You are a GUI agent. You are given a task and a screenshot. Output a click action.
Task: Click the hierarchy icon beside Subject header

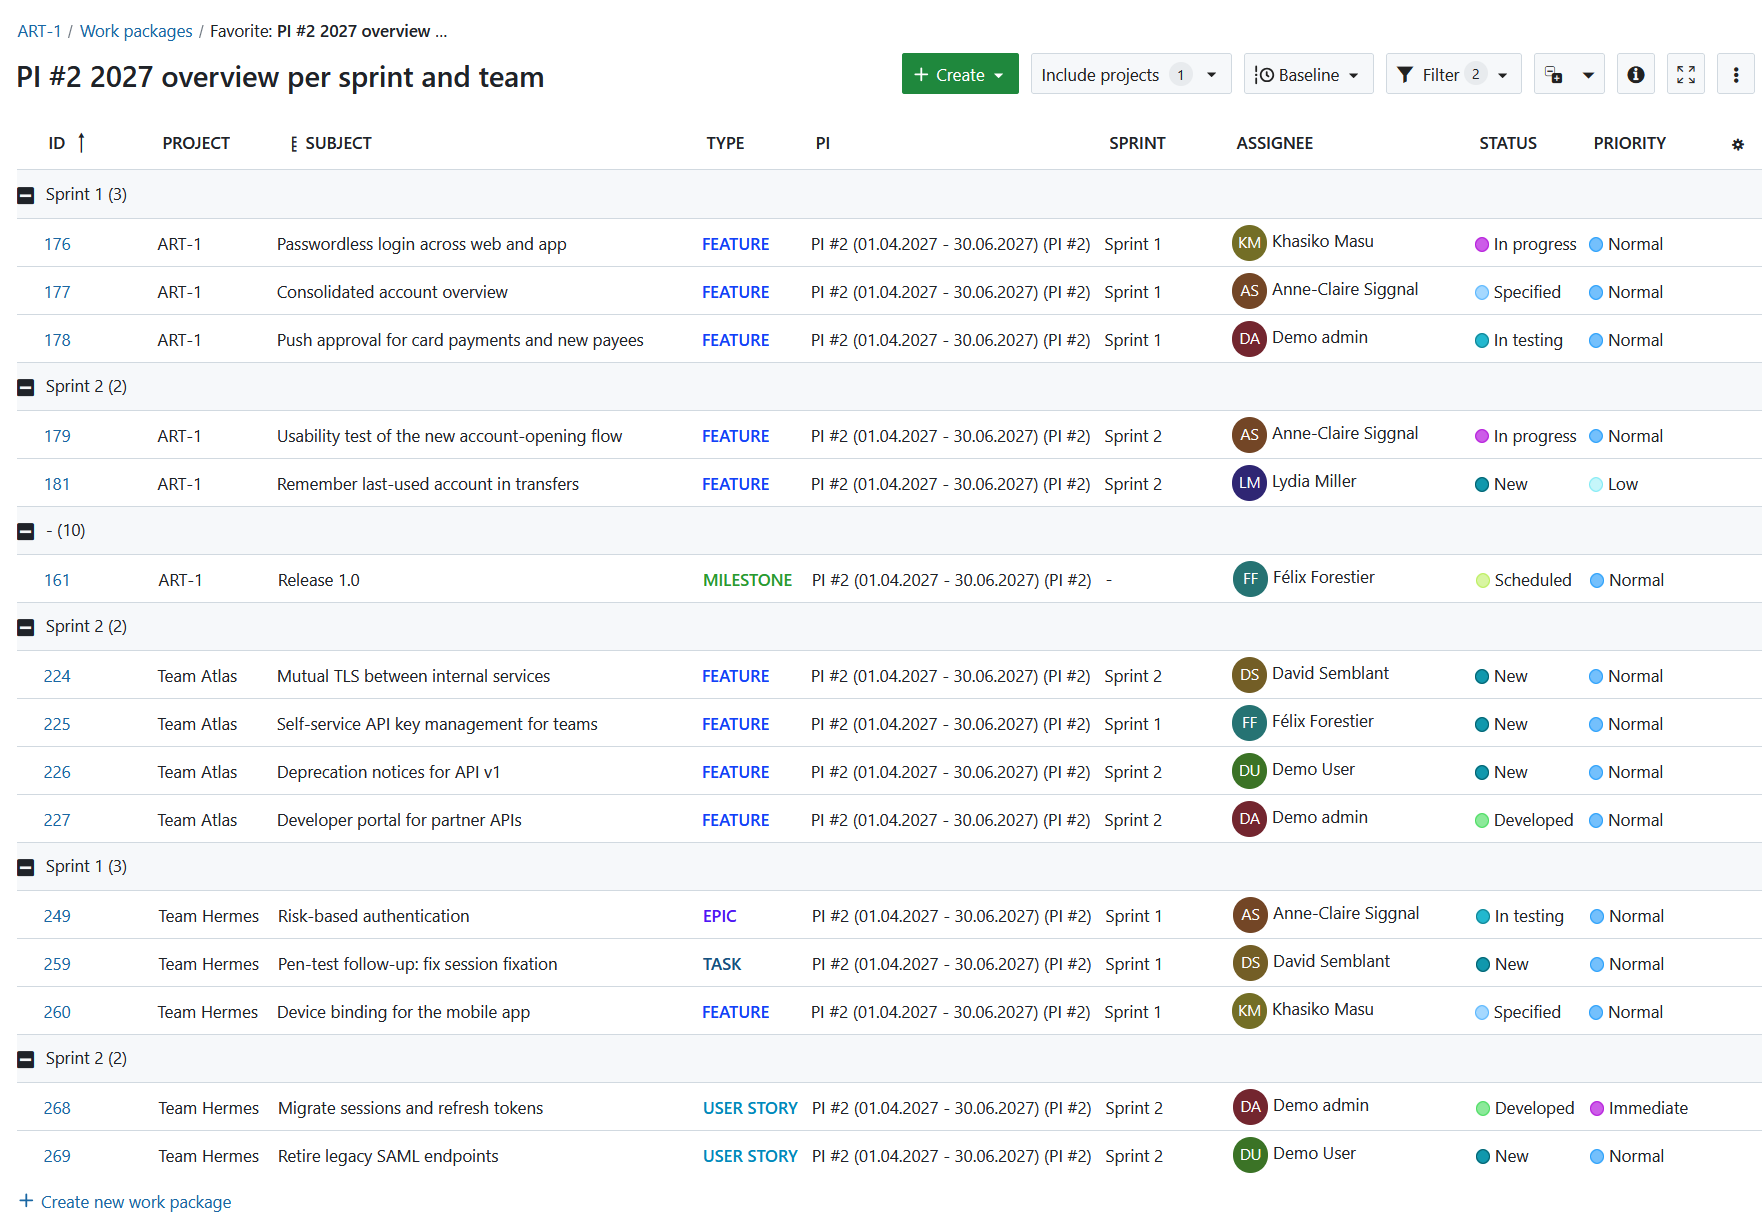click(293, 144)
